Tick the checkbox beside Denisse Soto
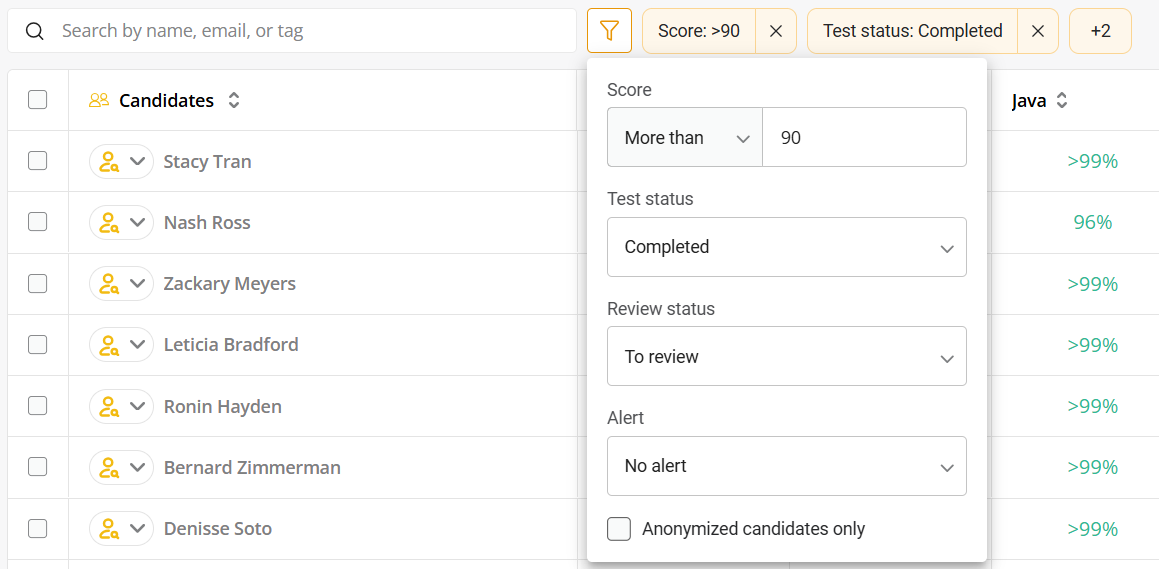The image size is (1159, 569). pyautogui.click(x=38, y=529)
